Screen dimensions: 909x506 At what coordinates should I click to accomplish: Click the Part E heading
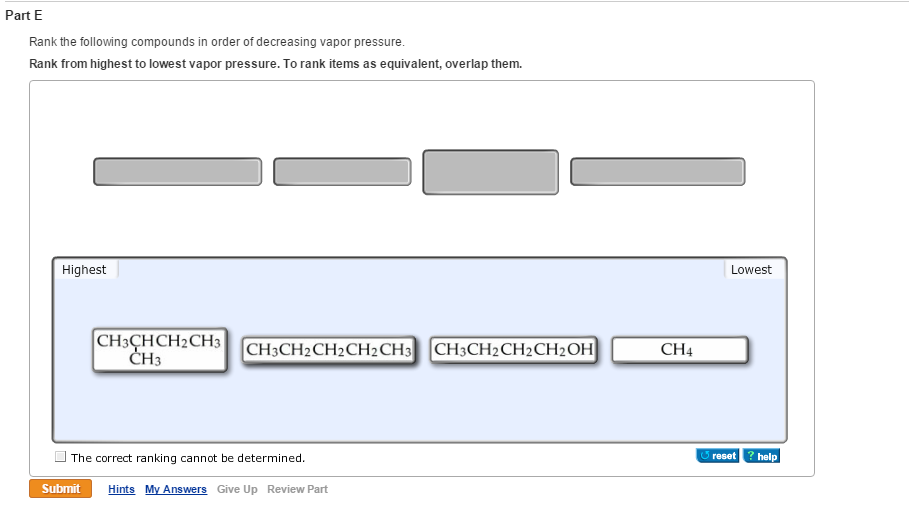point(24,16)
